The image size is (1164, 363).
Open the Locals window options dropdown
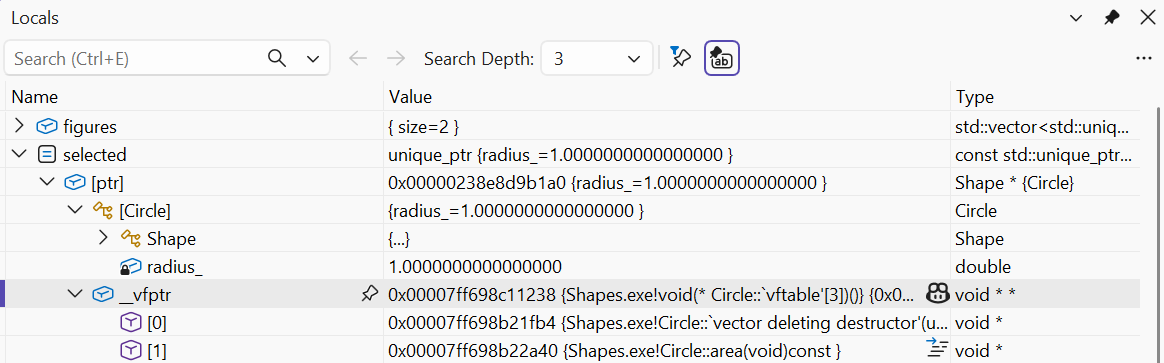(x=1076, y=17)
